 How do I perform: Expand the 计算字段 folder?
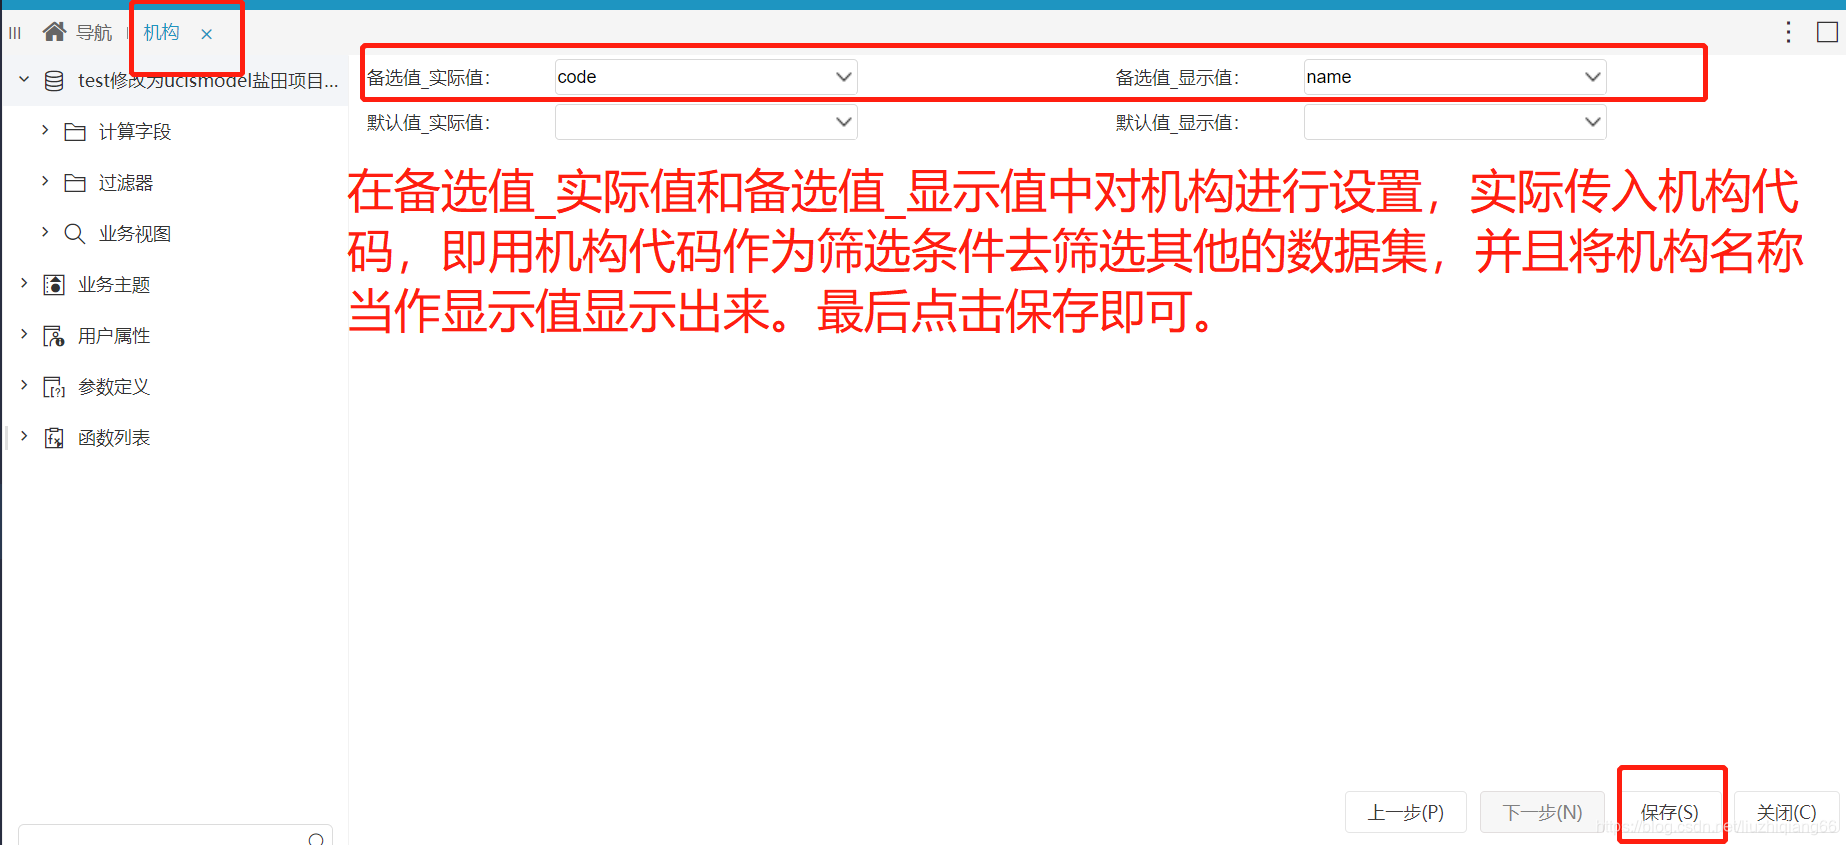pos(45,130)
